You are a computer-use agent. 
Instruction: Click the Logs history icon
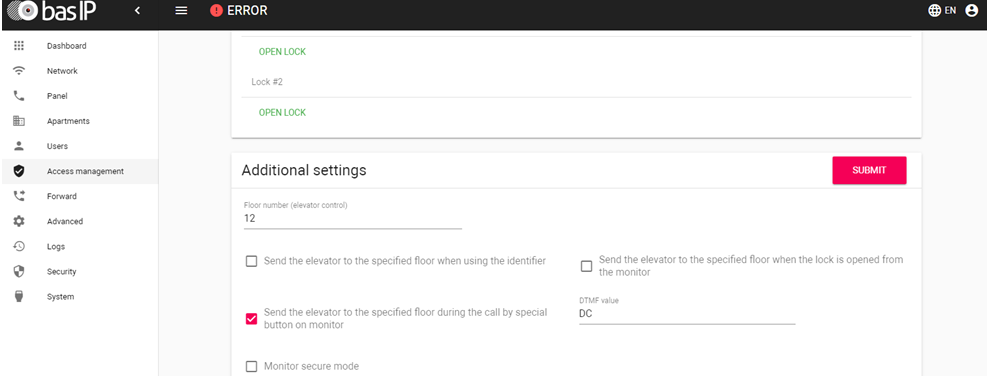(x=19, y=247)
